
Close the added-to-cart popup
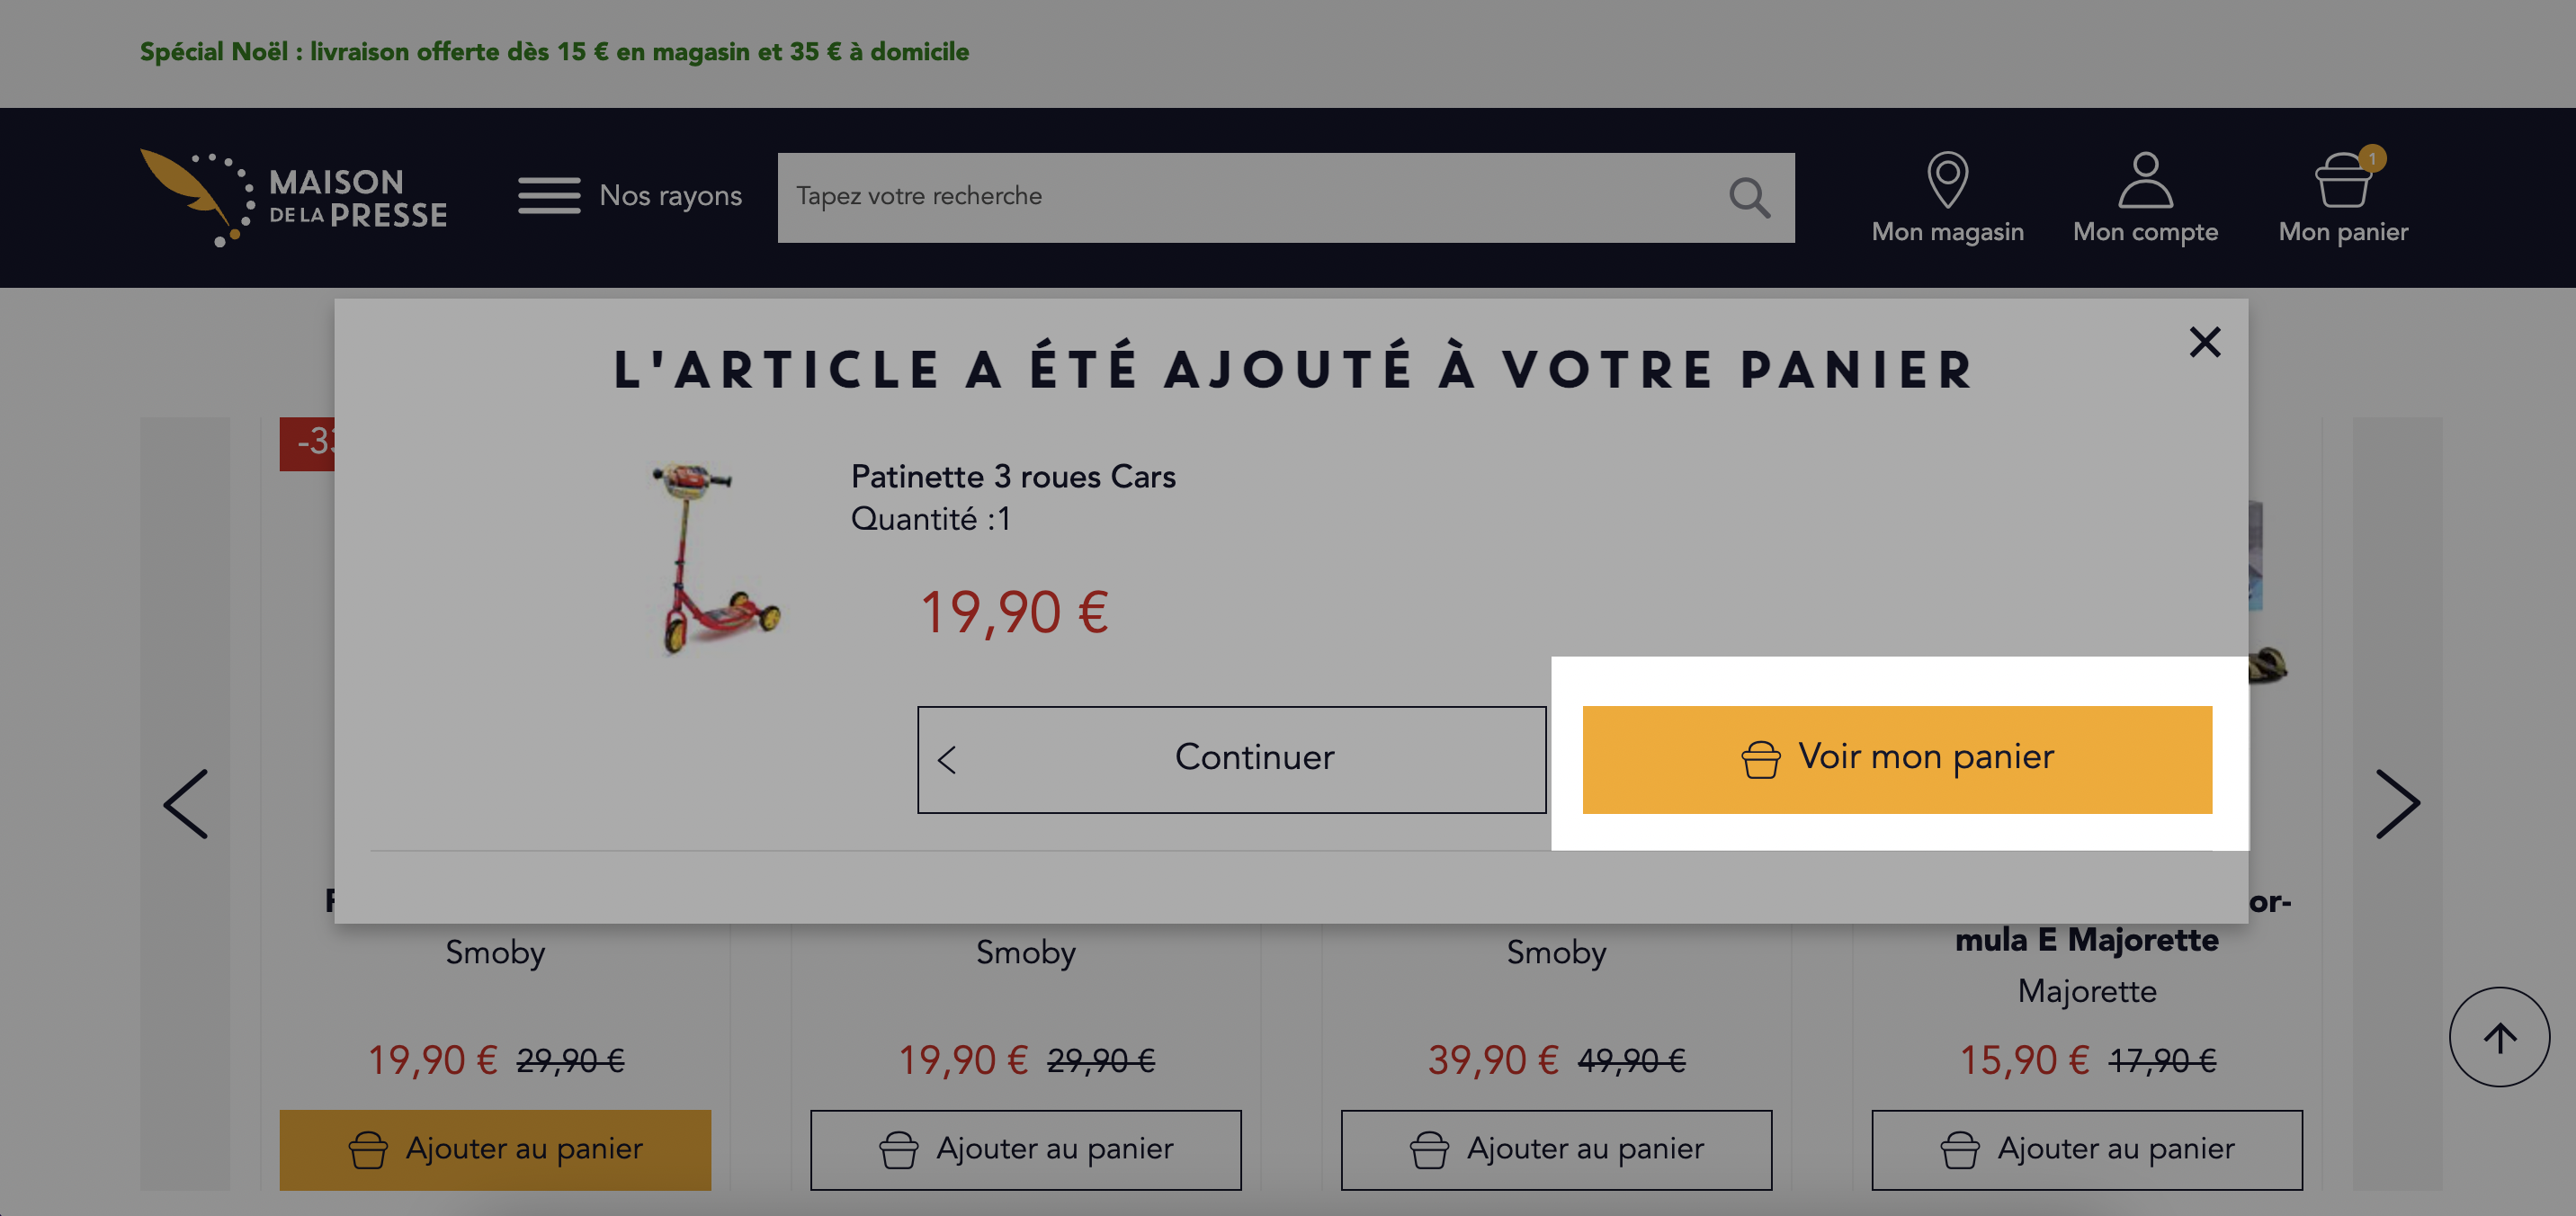(x=2204, y=342)
